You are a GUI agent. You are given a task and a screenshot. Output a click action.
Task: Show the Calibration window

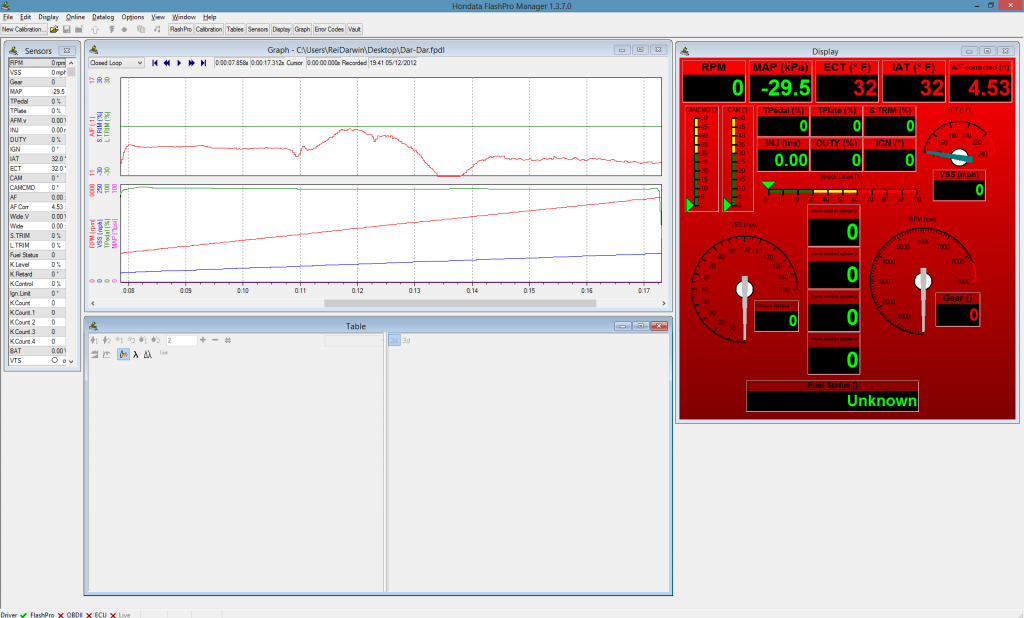pyautogui.click(x=209, y=29)
